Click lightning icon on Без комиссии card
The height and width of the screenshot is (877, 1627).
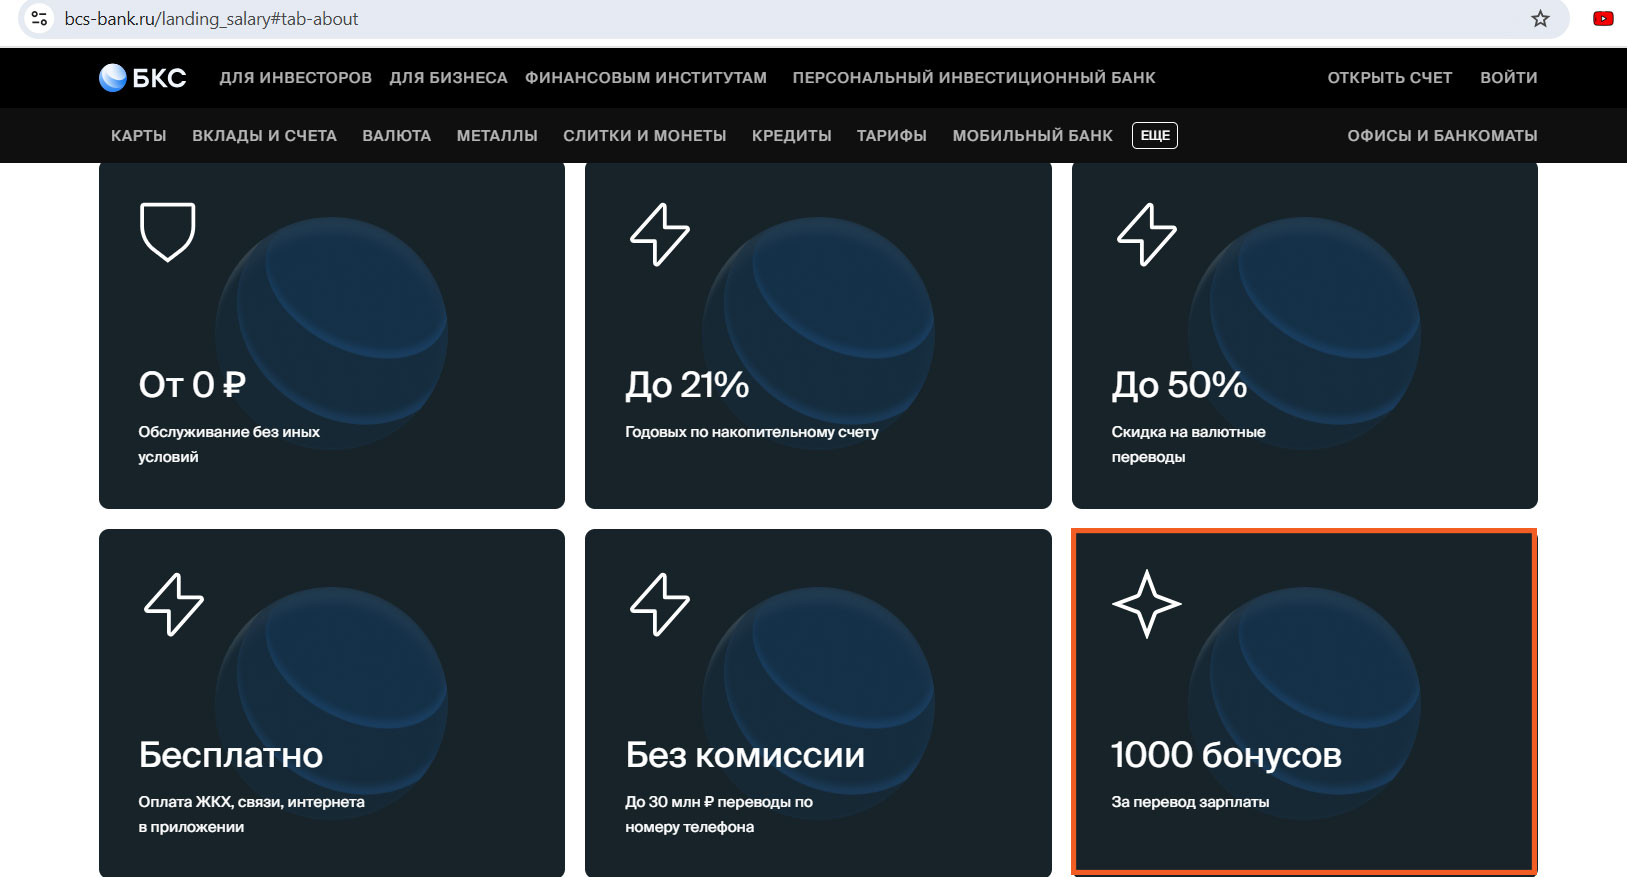[x=660, y=604]
